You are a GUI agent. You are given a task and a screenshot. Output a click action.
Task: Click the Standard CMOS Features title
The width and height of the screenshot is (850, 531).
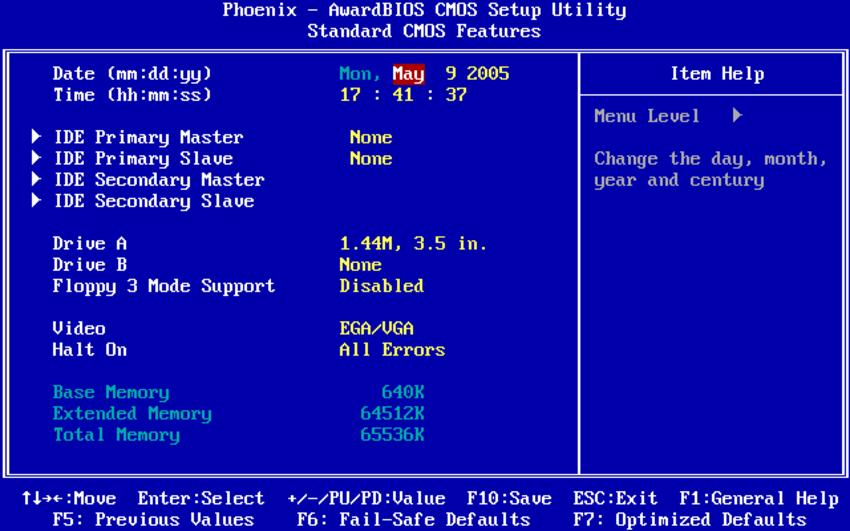[424, 31]
